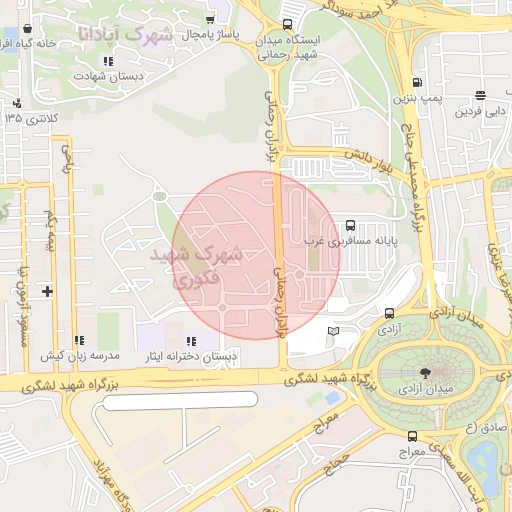Click the bus terminal icon above پایانه مسافربری غرب
Screen dimensions: 512x512
tap(350, 225)
